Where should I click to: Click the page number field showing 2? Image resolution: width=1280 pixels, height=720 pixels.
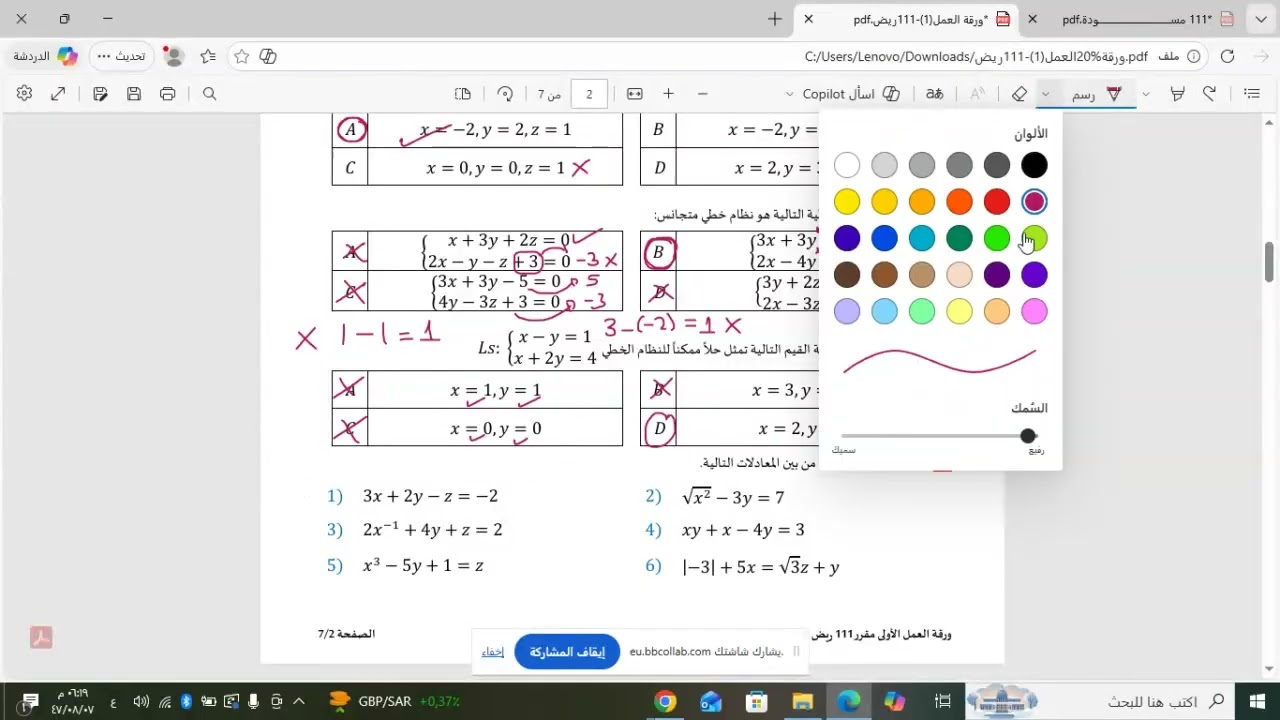click(x=589, y=94)
